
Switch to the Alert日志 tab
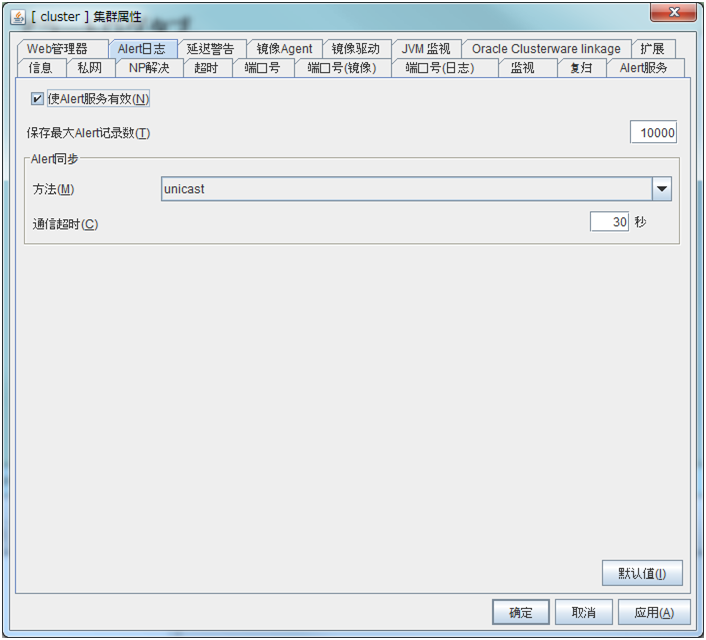pos(143,49)
